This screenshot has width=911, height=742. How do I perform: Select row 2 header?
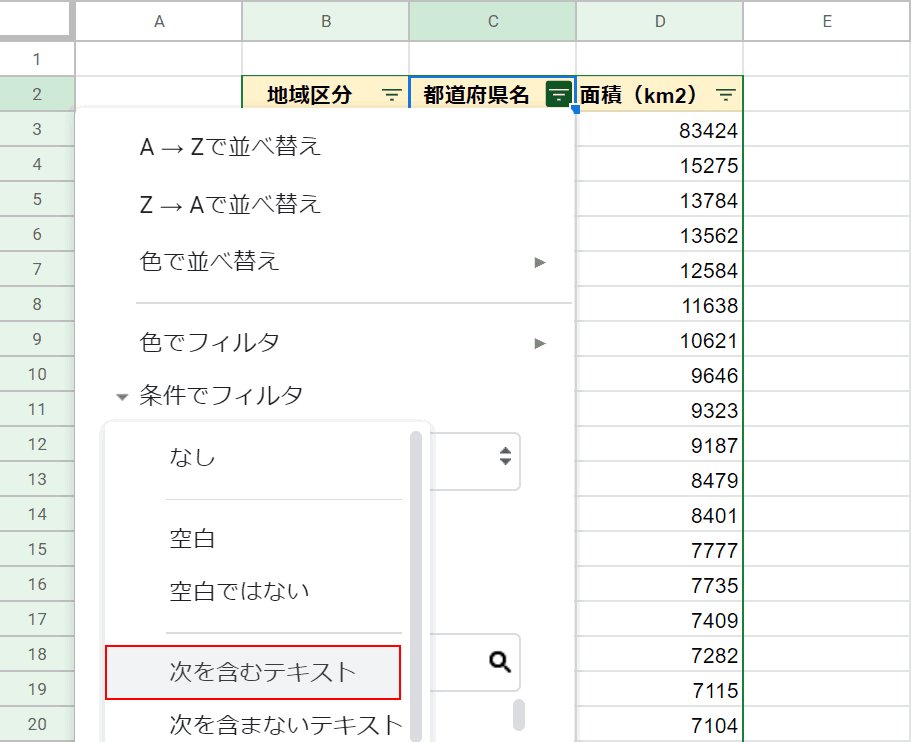pos(37,94)
